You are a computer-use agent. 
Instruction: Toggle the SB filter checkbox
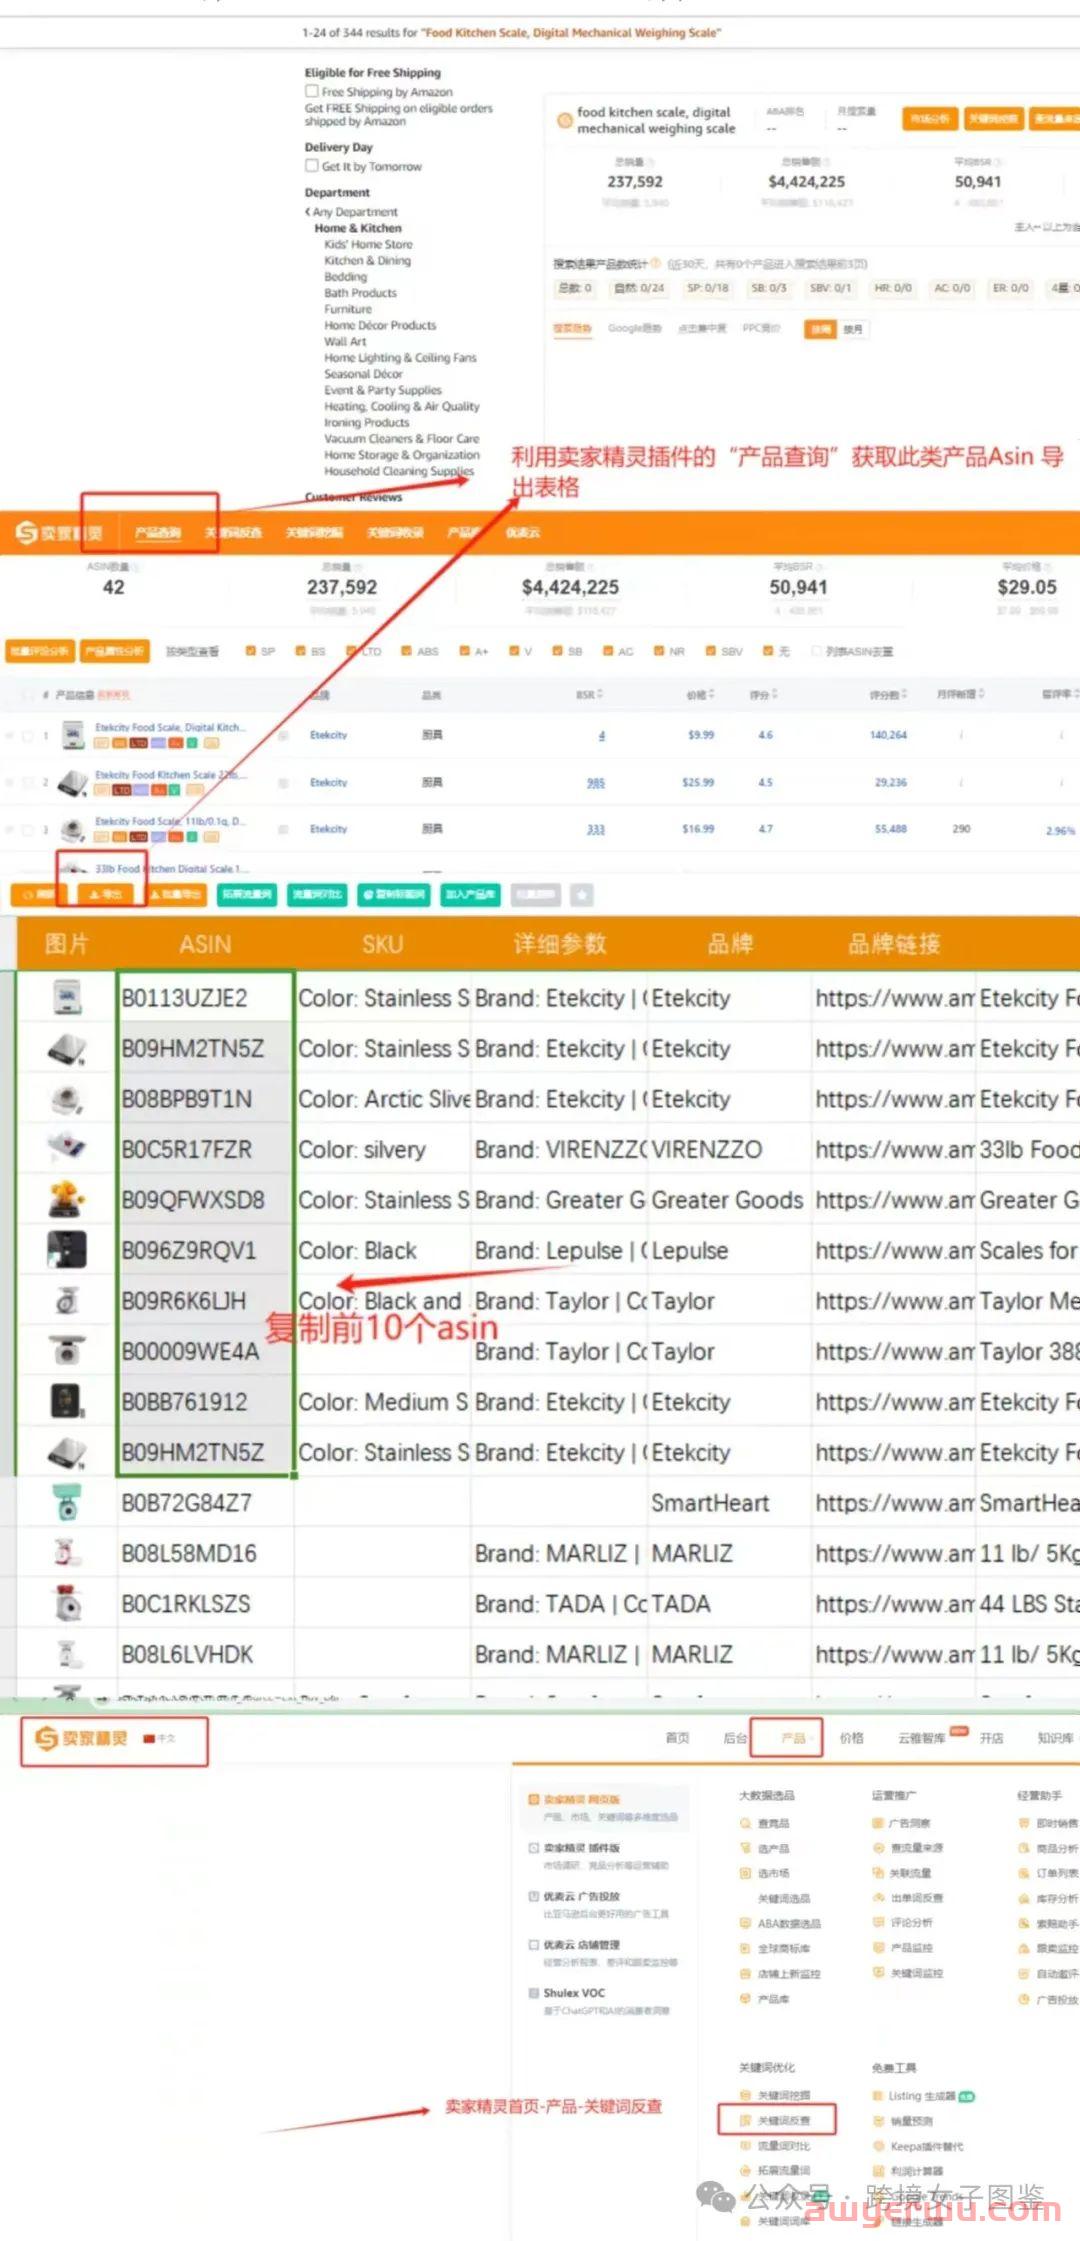558,651
